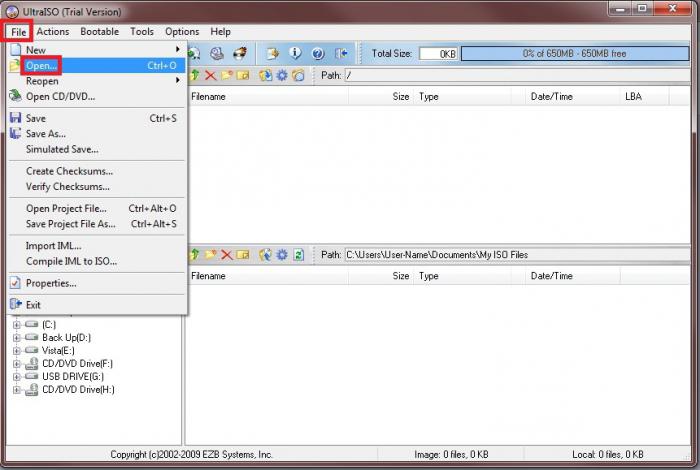Choose Open... from the File menu
The height and width of the screenshot is (470, 700).
(42, 65)
